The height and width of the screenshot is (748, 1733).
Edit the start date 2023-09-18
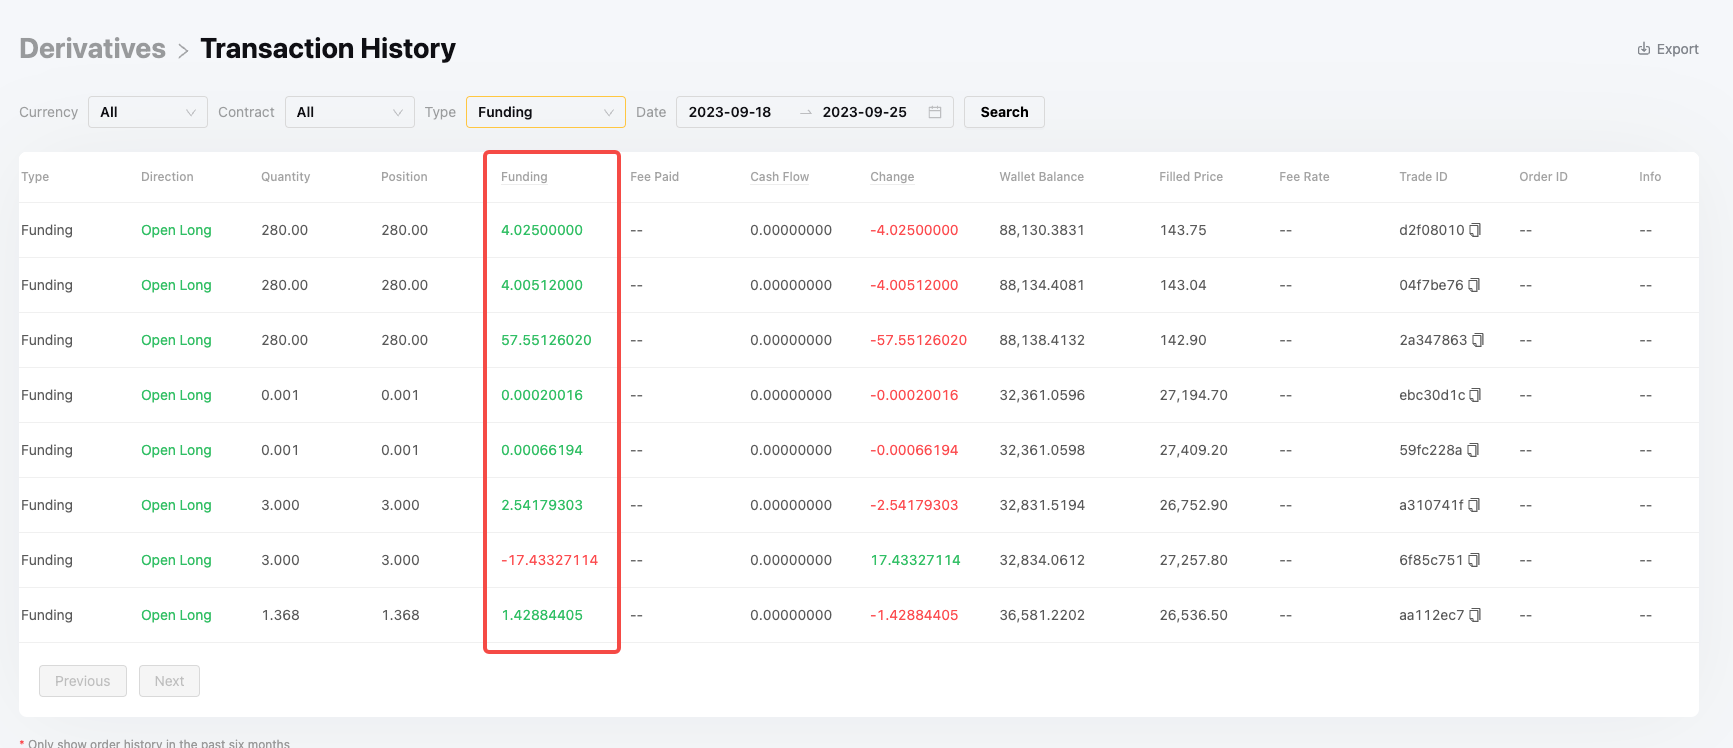730,112
